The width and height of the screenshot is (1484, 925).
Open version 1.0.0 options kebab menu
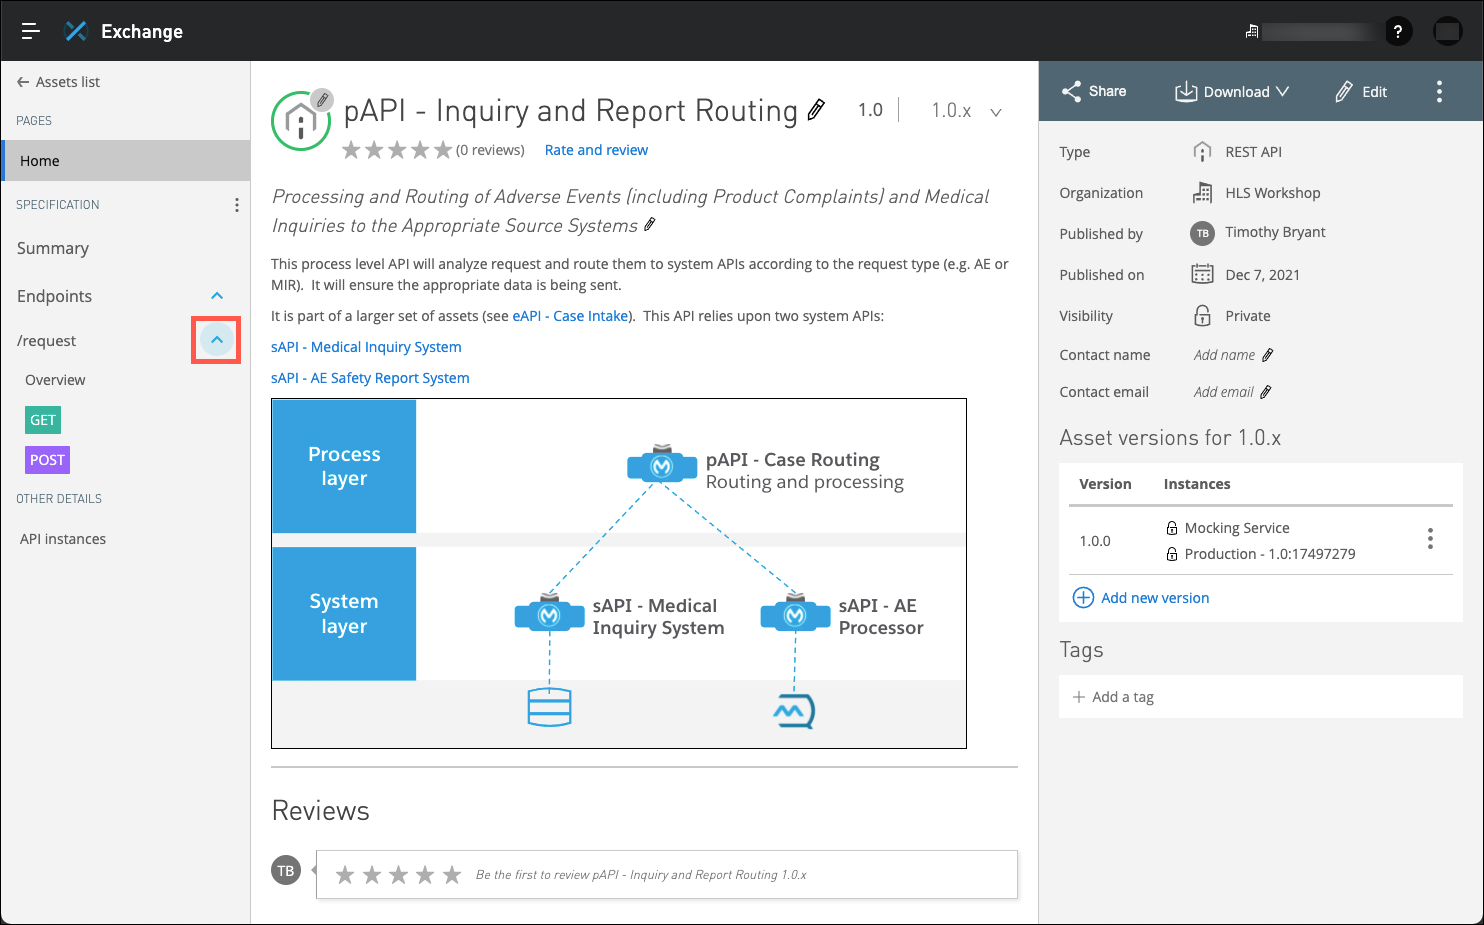[x=1430, y=539]
